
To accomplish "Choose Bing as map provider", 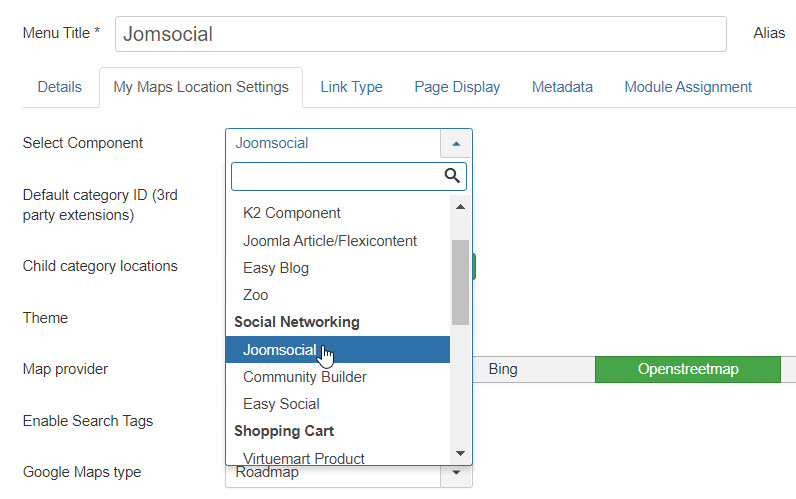I will coord(503,369).
